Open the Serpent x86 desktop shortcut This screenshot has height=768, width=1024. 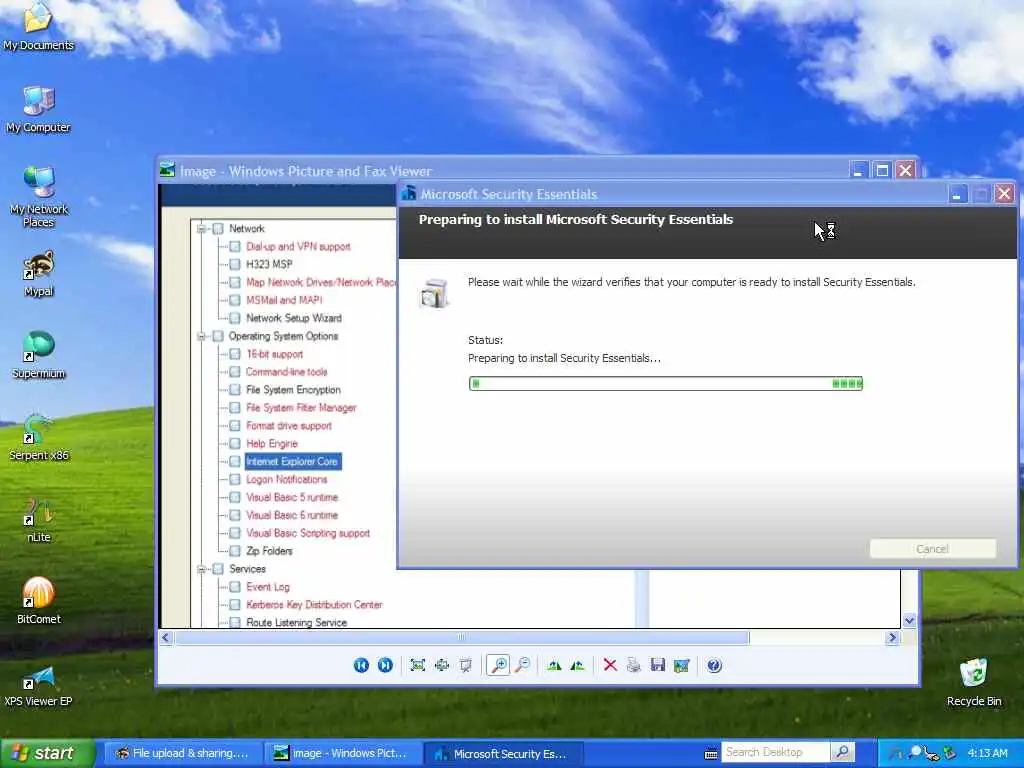(x=39, y=438)
